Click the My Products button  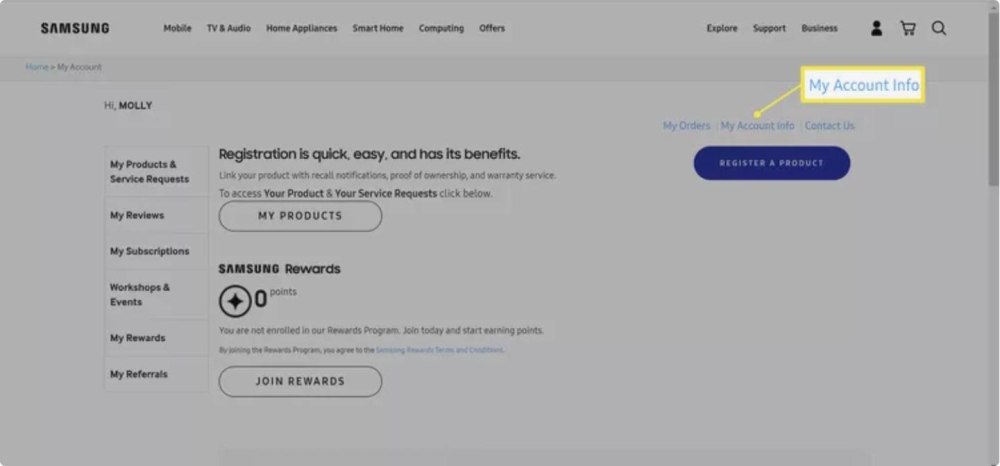point(300,216)
